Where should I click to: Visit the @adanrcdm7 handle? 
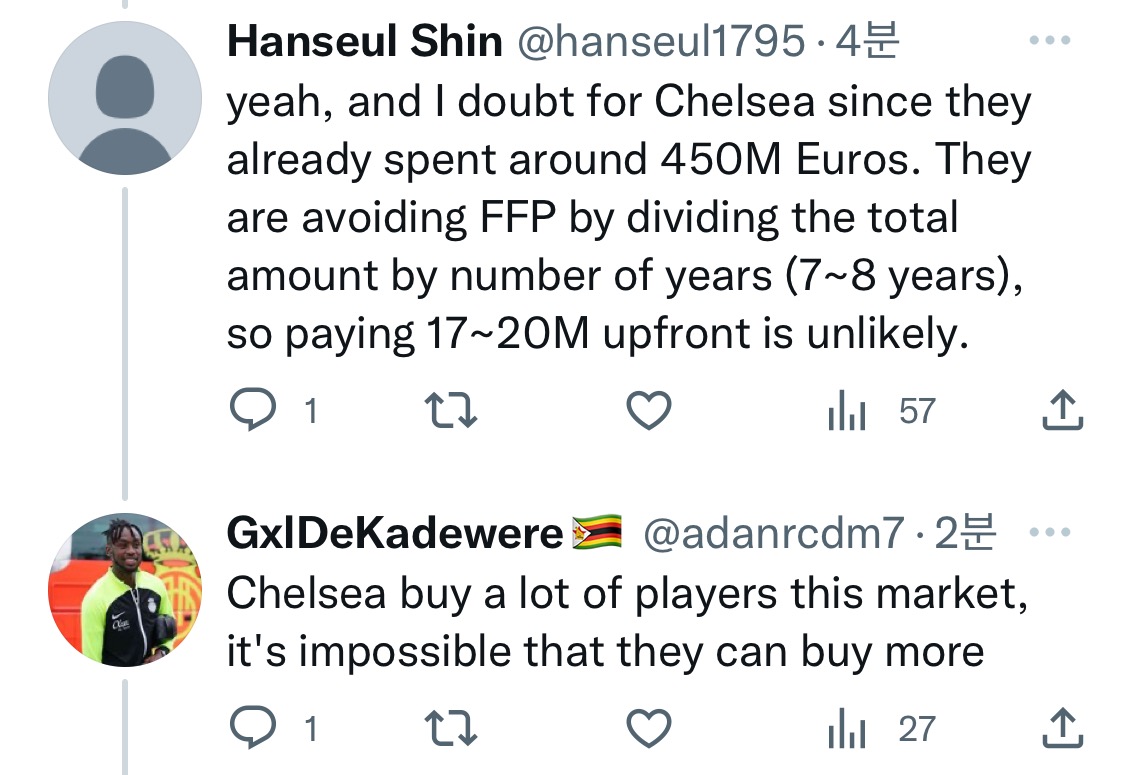tap(773, 536)
